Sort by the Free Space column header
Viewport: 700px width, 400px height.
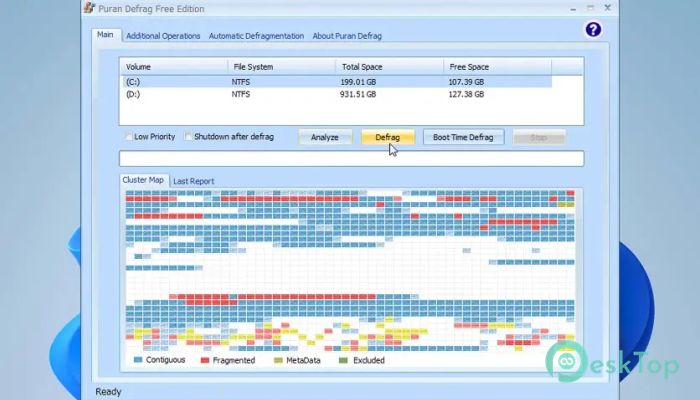[x=498, y=67]
